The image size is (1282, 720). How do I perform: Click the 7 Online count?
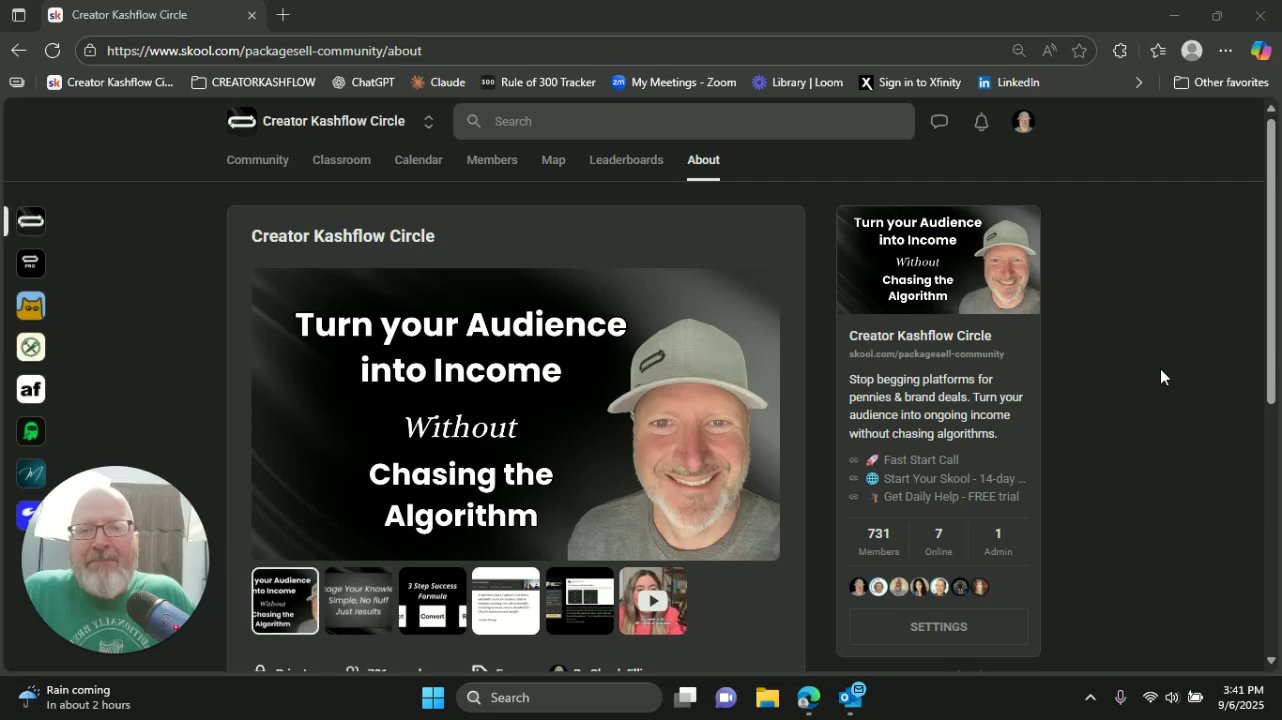938,541
